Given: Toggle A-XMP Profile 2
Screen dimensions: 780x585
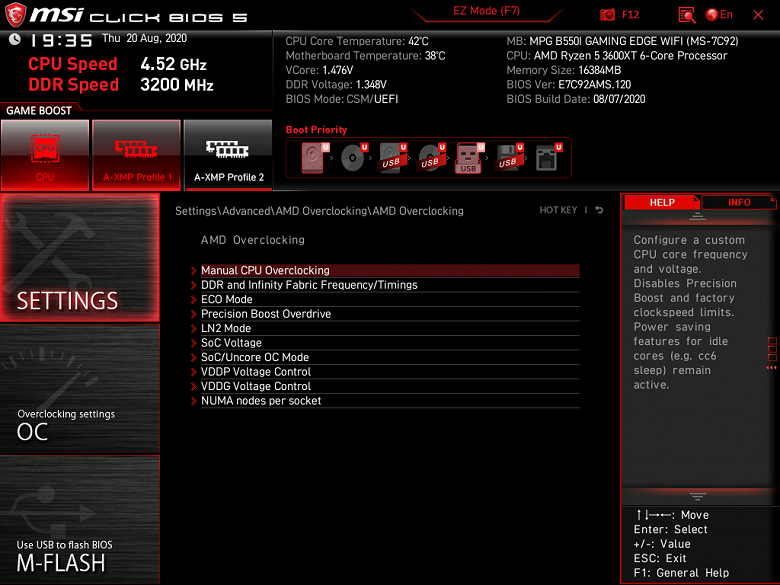Looking at the screenshot, I should pos(228,155).
